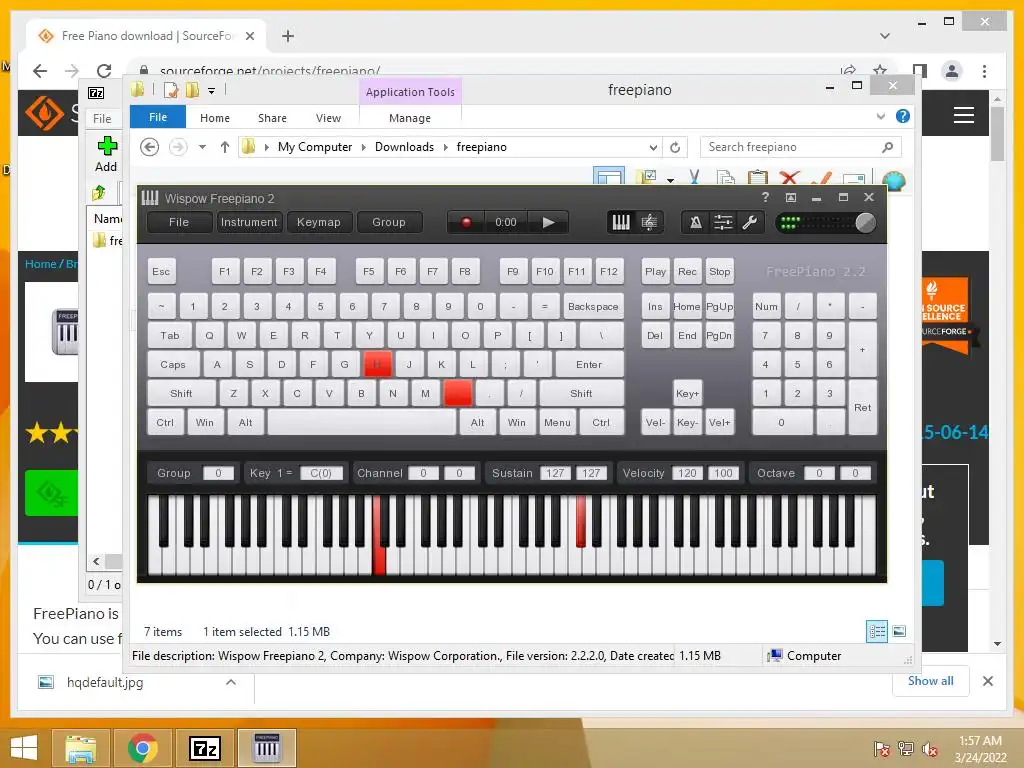Start recording with the red record button
1024x768 pixels.
pos(466,222)
